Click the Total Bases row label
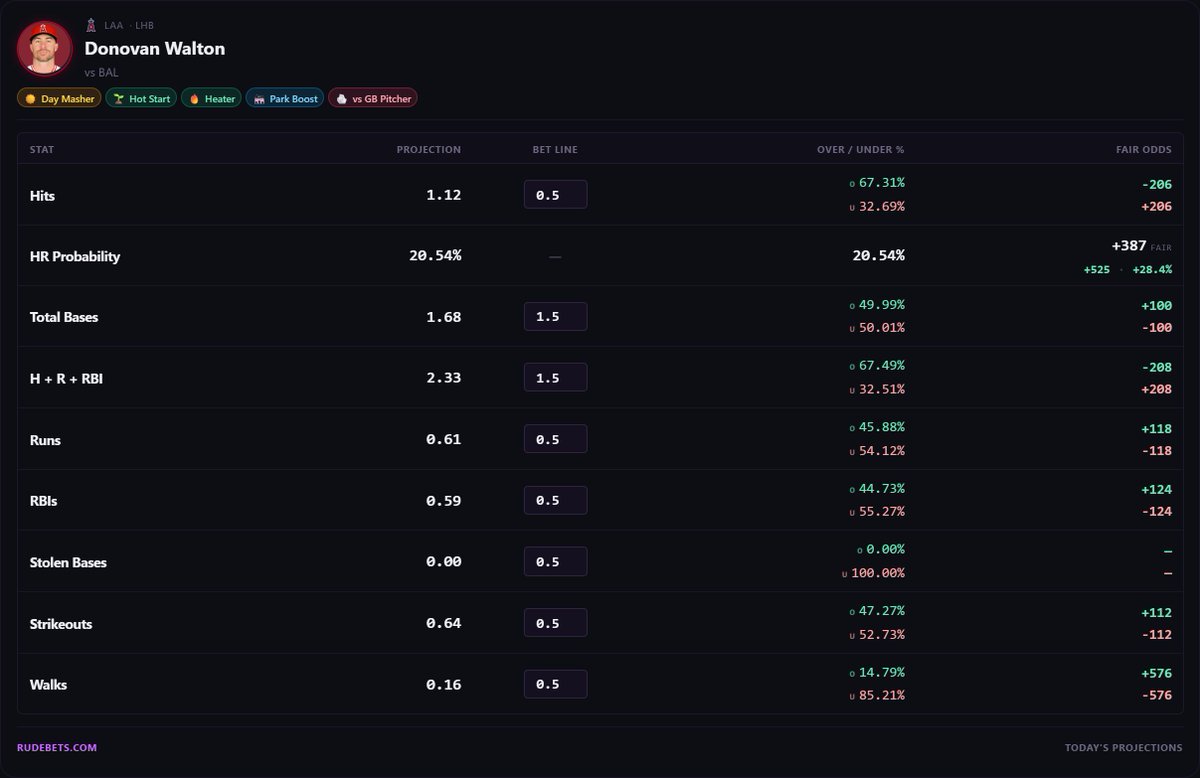1200x778 pixels. [64, 317]
